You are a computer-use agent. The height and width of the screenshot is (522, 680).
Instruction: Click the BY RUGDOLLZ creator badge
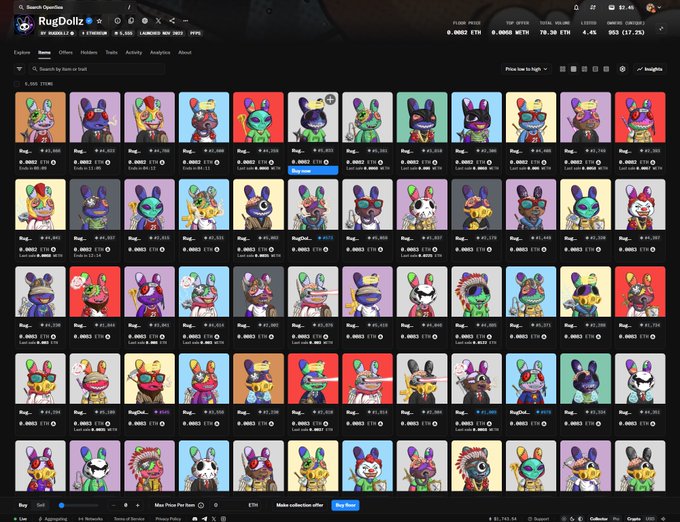[57, 33]
